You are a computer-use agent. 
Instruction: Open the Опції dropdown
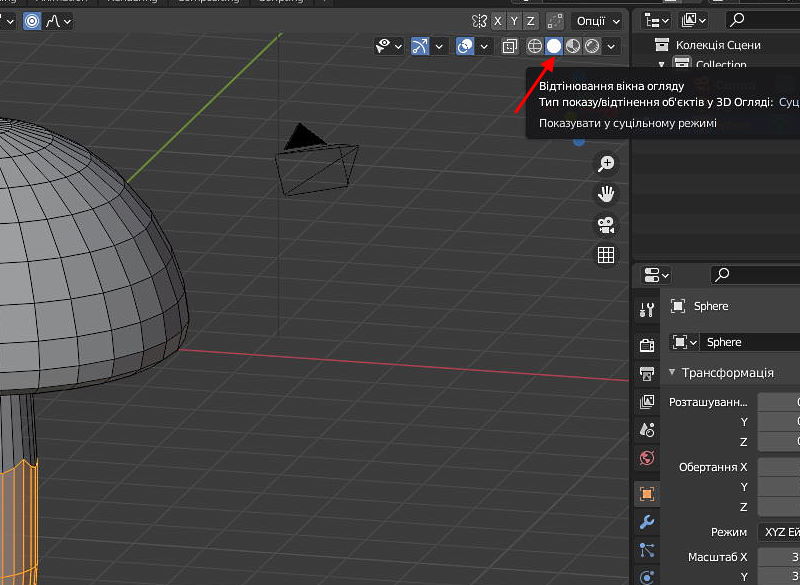tap(597, 21)
